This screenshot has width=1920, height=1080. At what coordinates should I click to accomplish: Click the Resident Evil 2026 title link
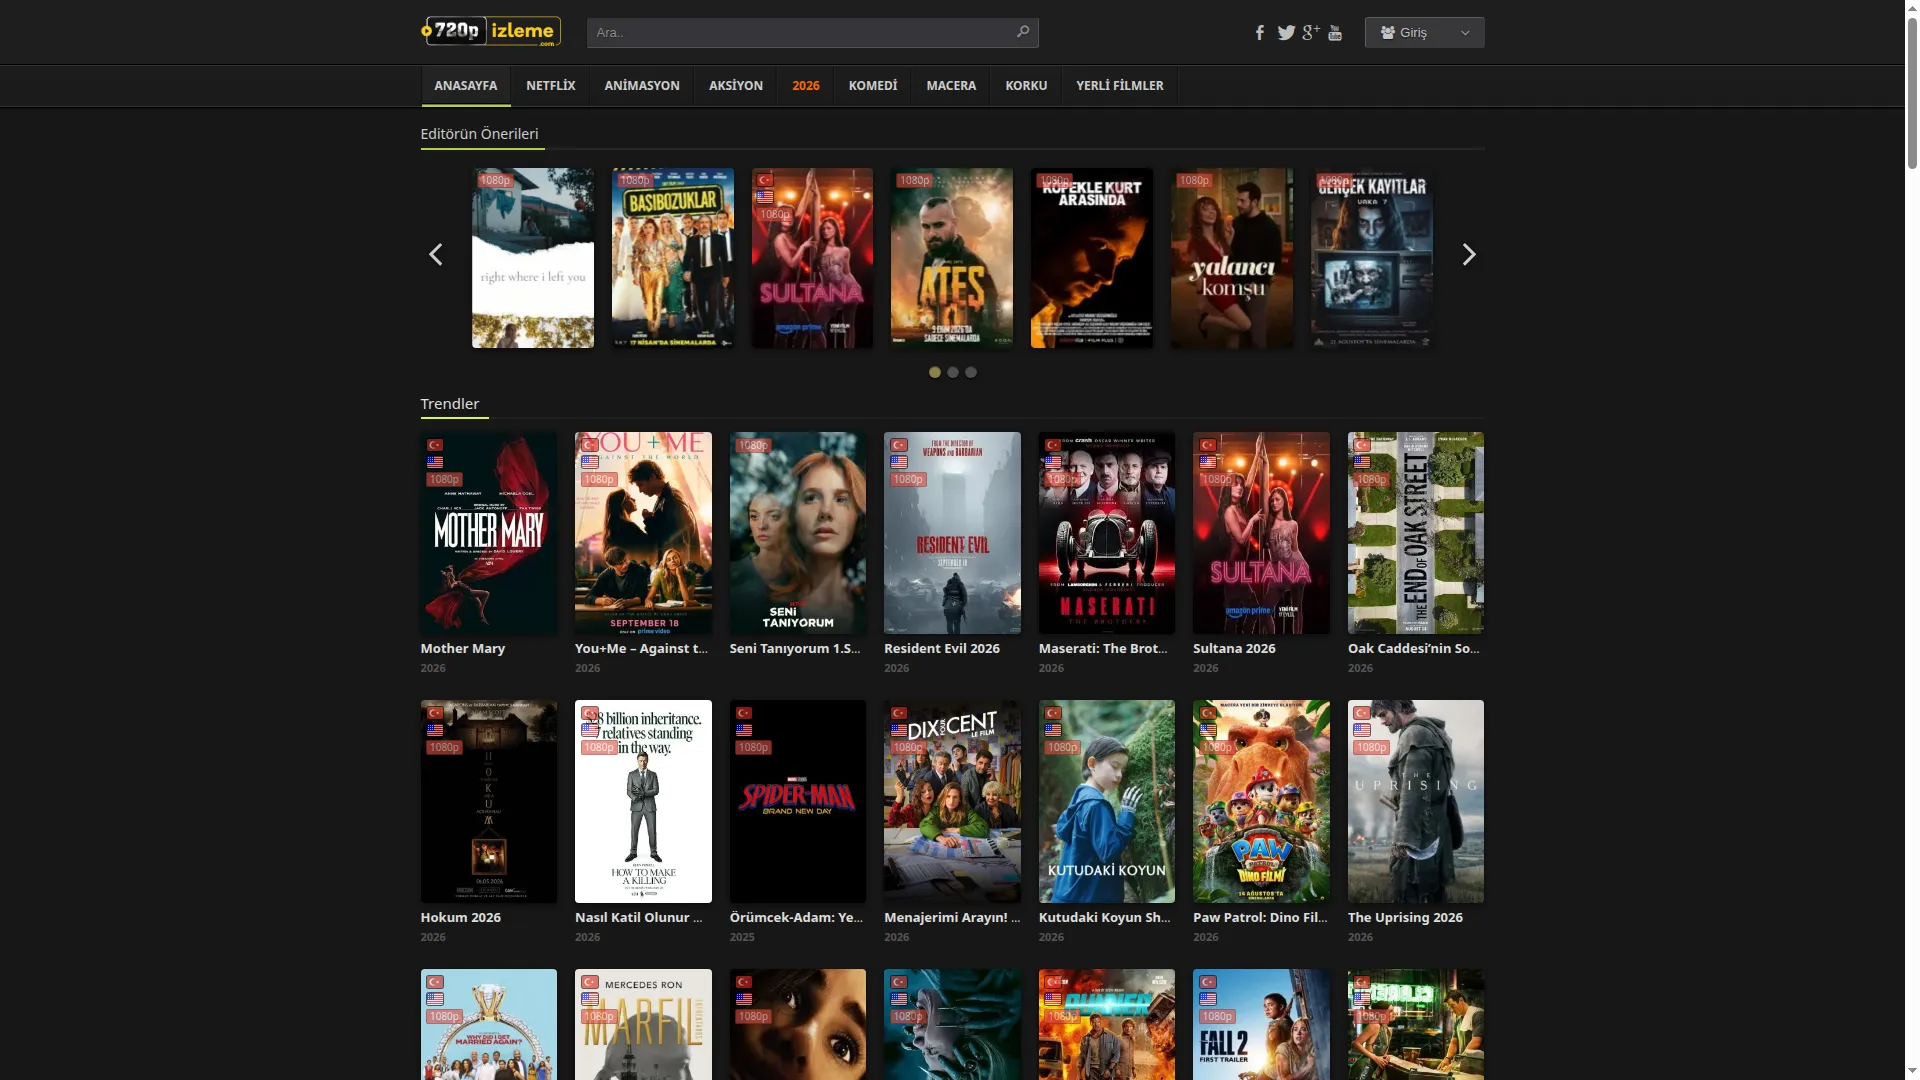tap(942, 649)
